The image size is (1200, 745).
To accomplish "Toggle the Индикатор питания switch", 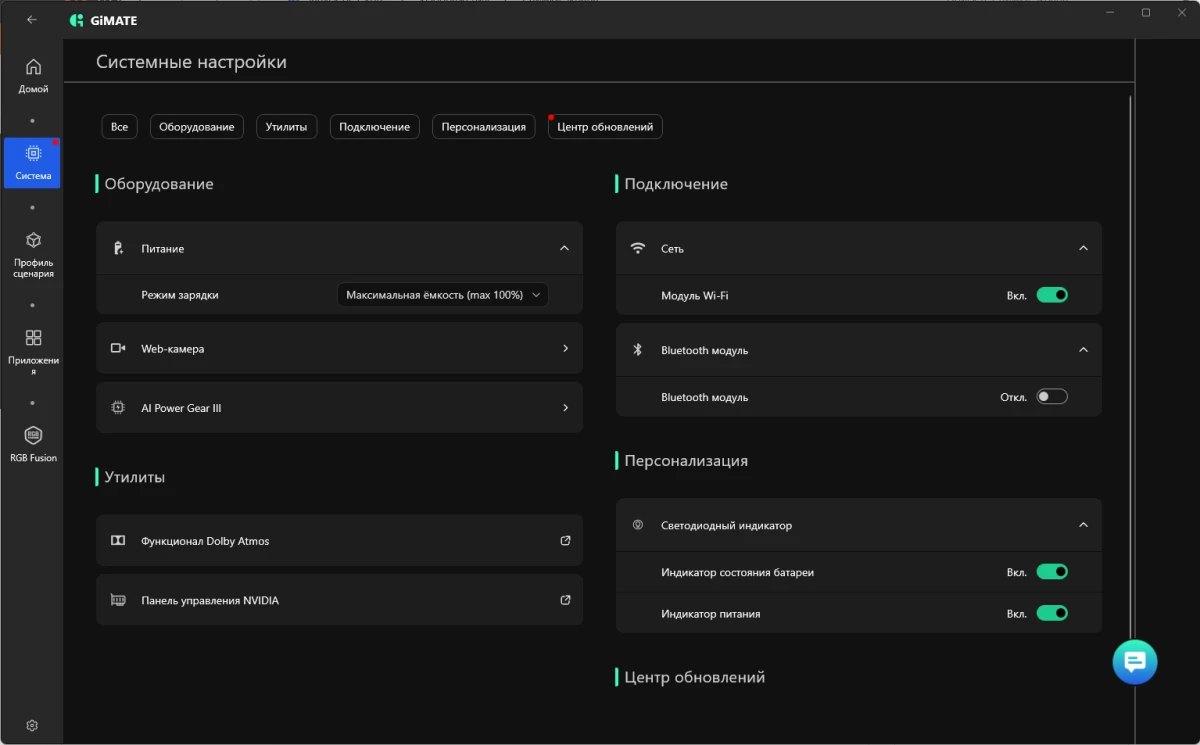I will click(x=1052, y=613).
